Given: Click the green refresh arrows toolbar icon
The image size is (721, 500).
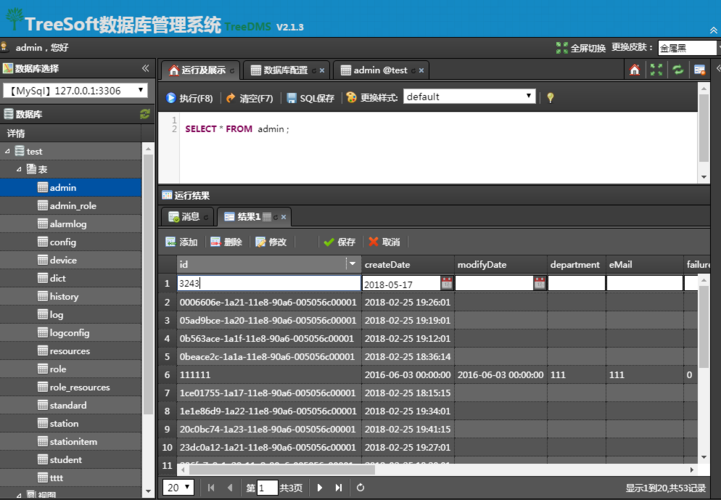Looking at the screenshot, I should point(678,70).
